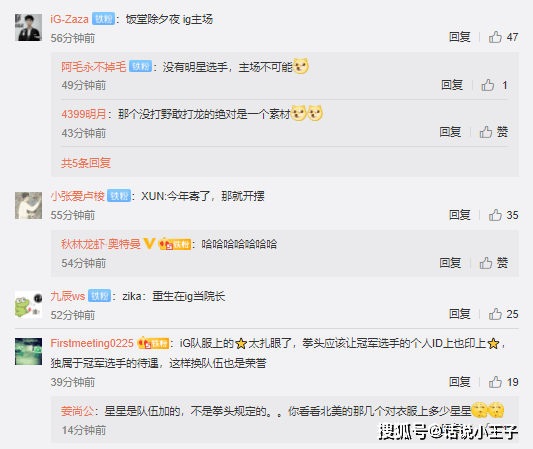Open iG-Zaza's avatar thumbnail
The height and width of the screenshot is (449, 533).
29,28
